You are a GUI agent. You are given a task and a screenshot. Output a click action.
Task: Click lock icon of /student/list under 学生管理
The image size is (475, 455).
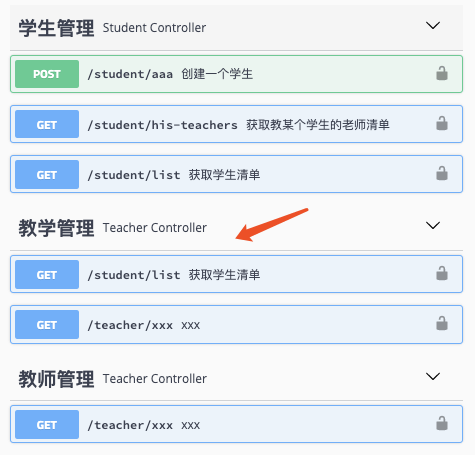click(x=442, y=173)
